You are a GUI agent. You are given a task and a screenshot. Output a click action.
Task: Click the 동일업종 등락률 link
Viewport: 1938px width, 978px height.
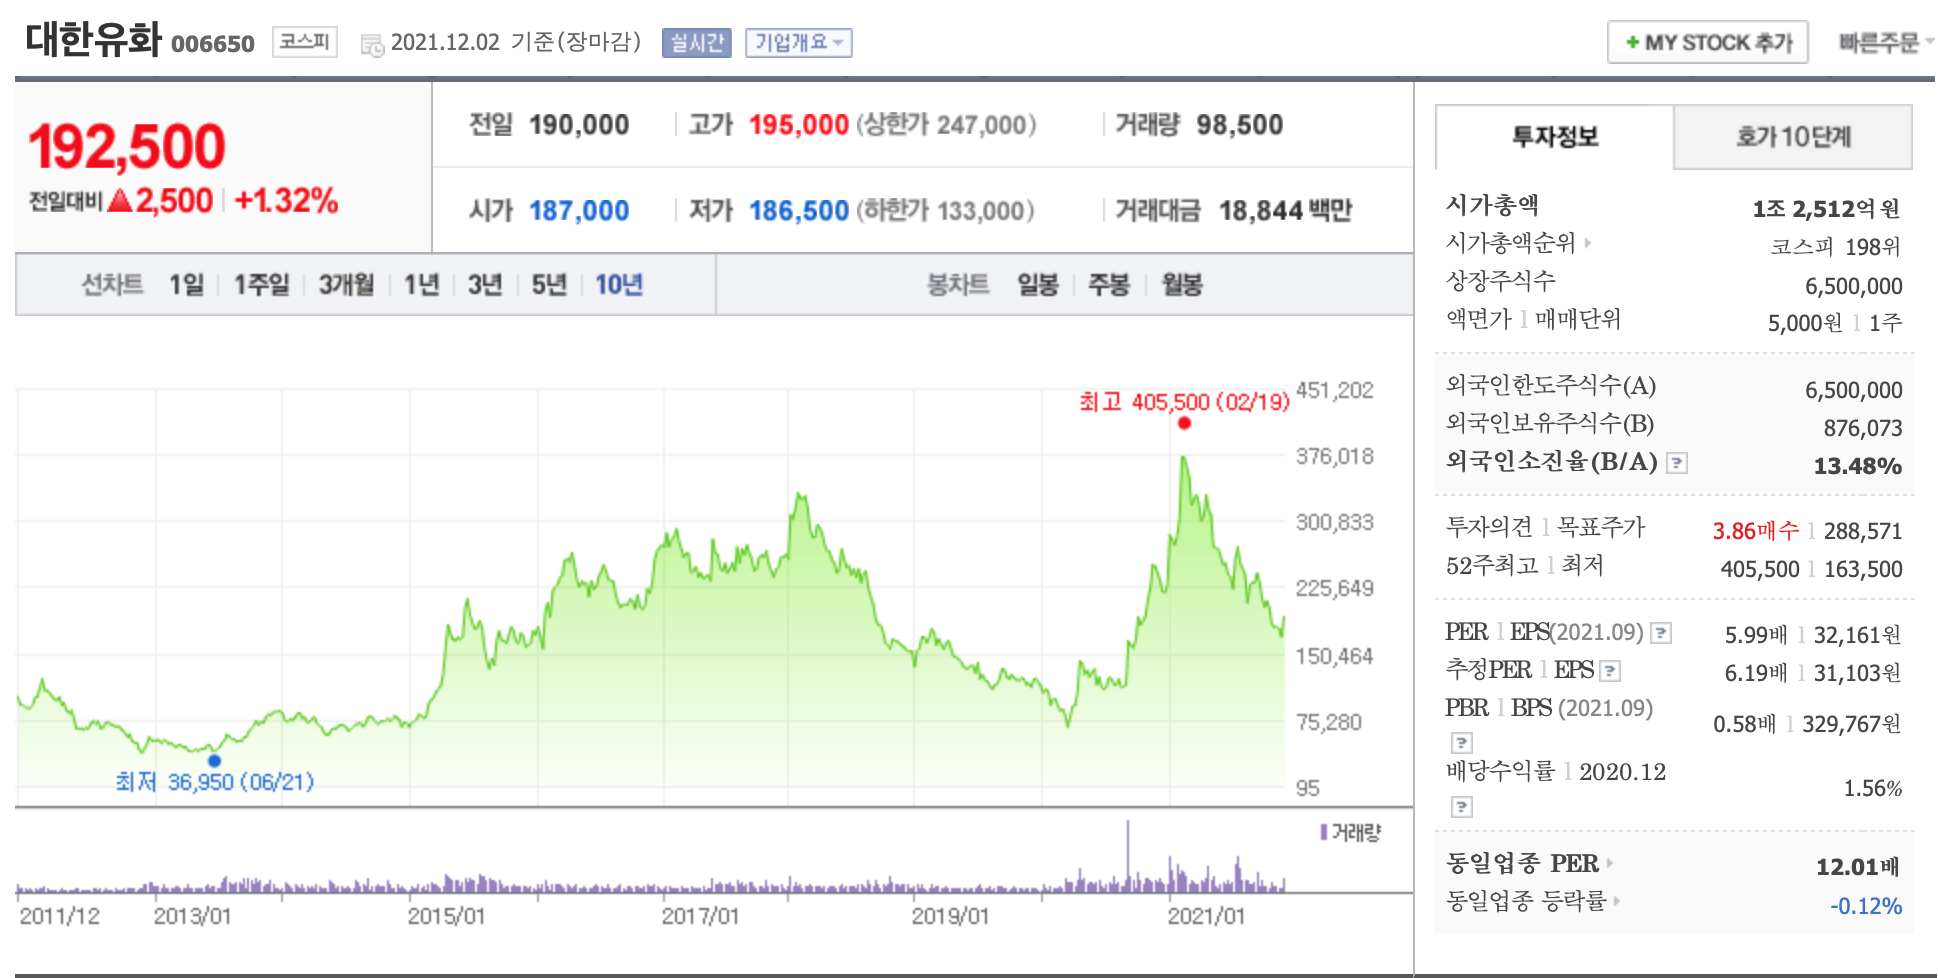pos(1526,901)
